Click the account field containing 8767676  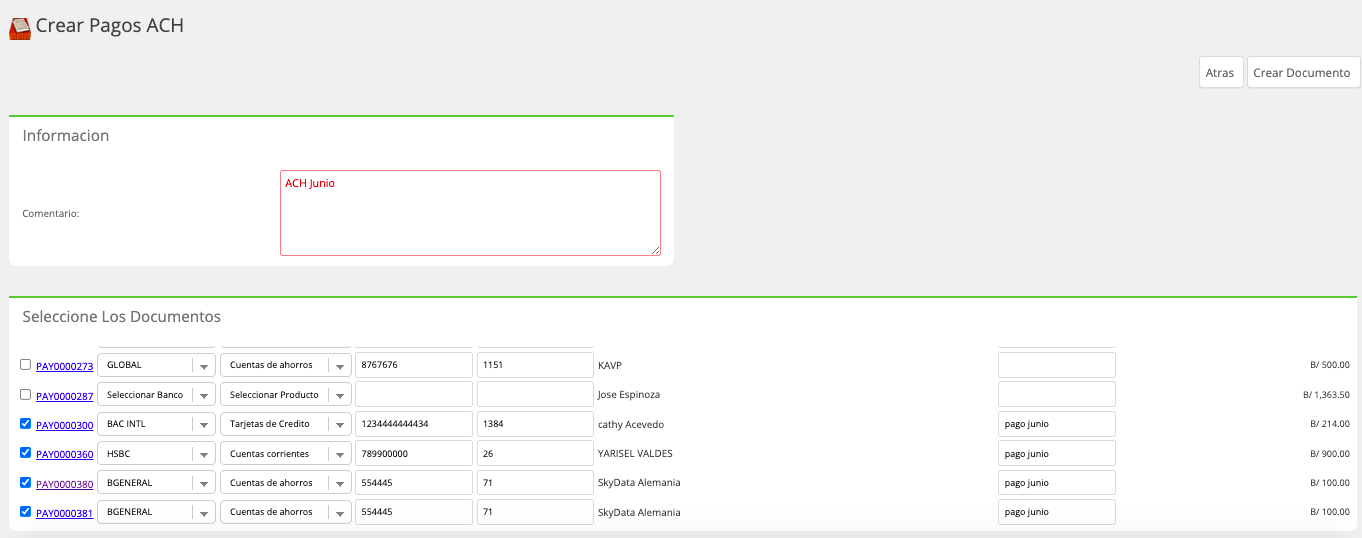pos(414,365)
